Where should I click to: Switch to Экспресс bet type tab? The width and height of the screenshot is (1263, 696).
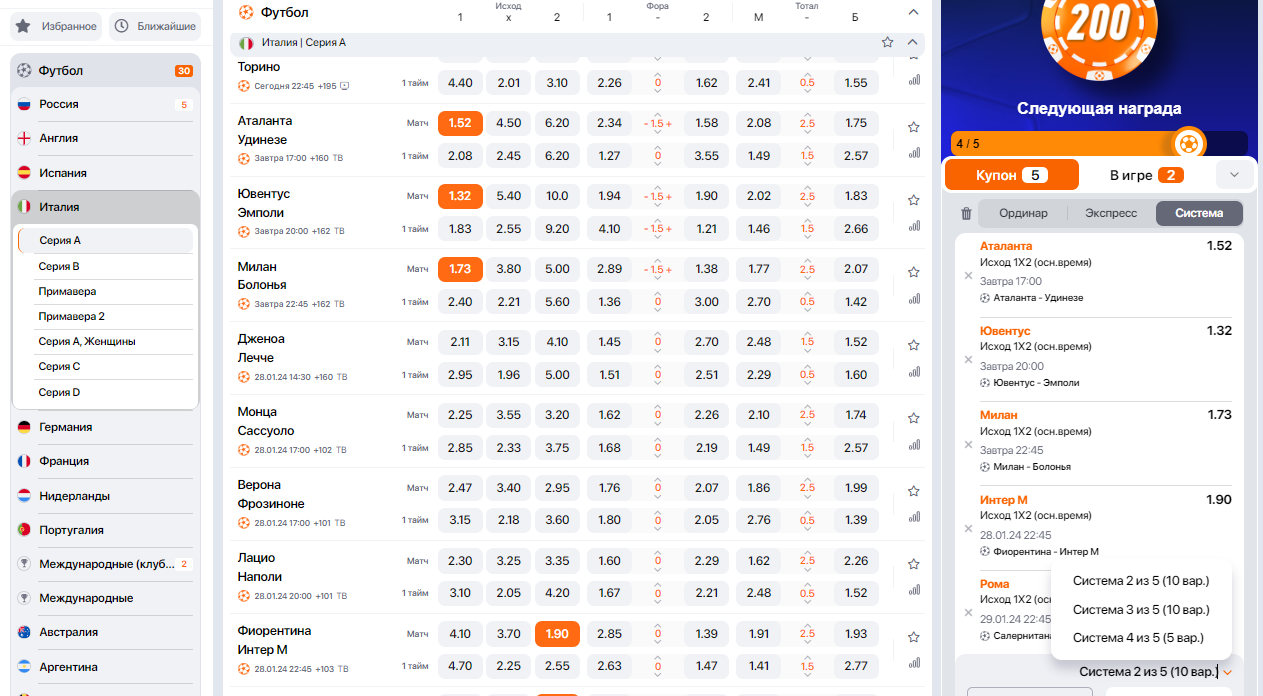tap(1111, 213)
